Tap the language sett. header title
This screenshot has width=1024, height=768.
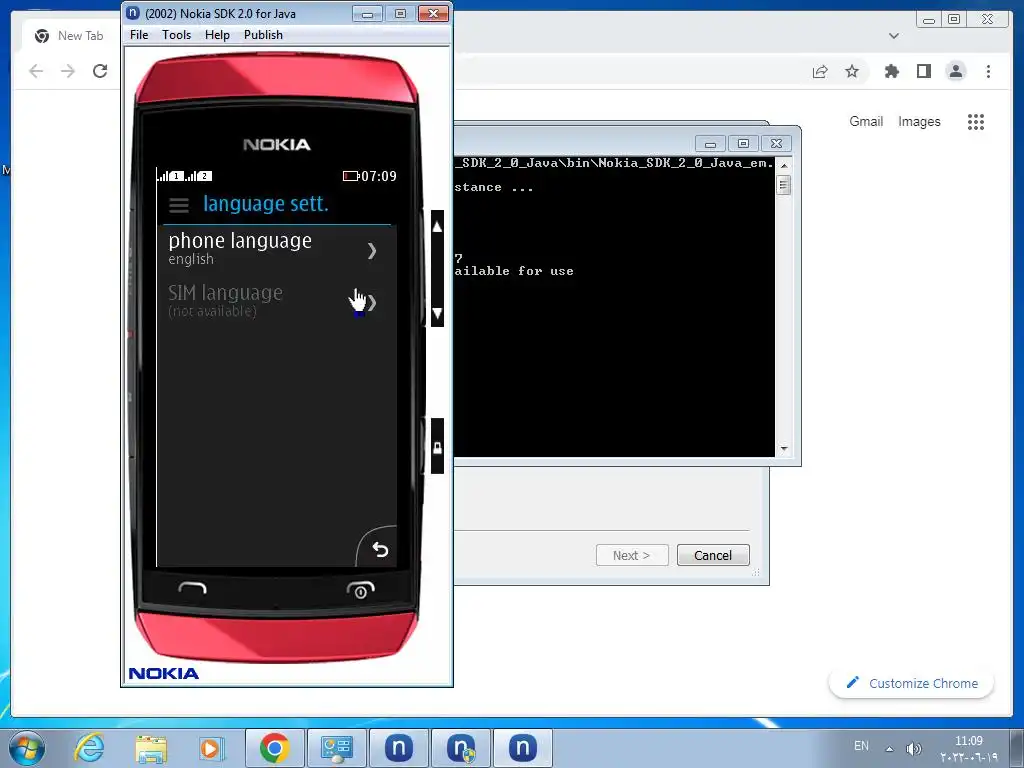click(266, 204)
